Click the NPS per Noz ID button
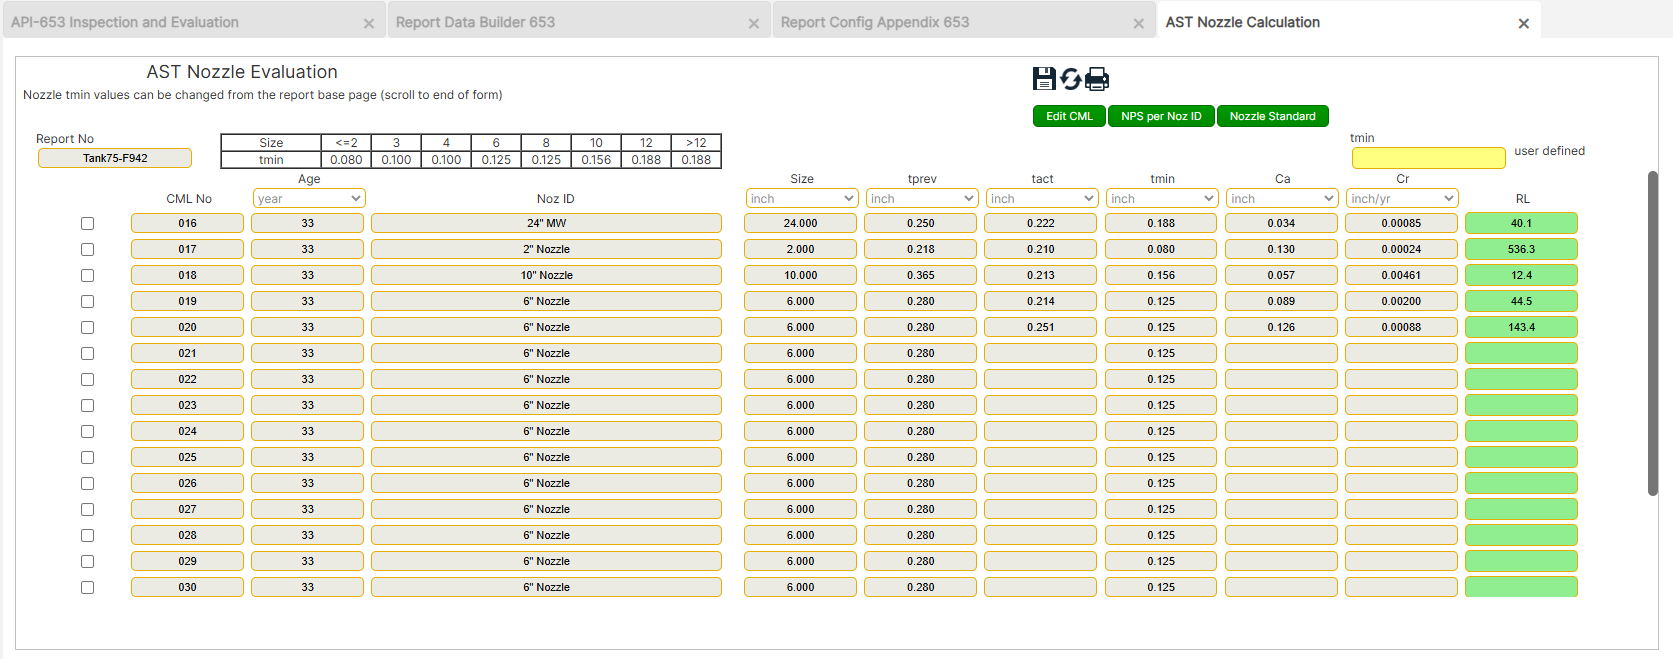This screenshot has width=1673, height=659. [1161, 116]
